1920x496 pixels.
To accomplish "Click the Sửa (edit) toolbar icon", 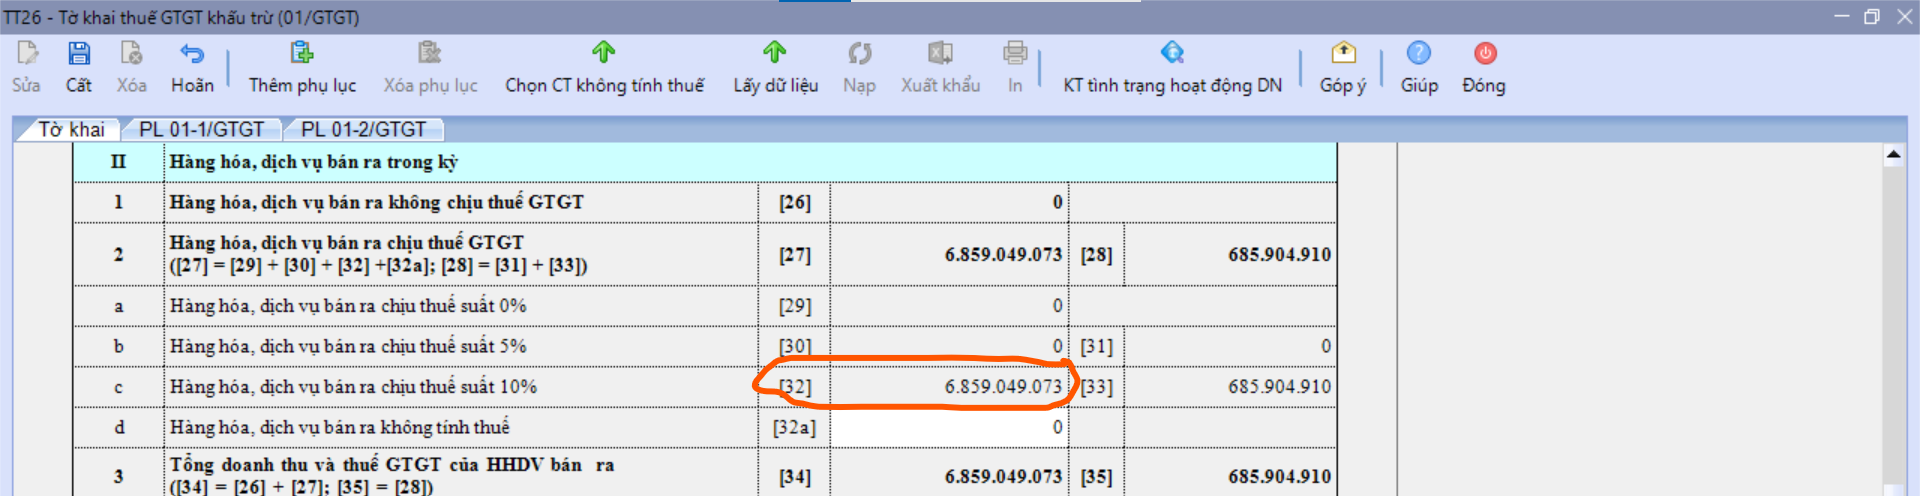I will pos(27,54).
